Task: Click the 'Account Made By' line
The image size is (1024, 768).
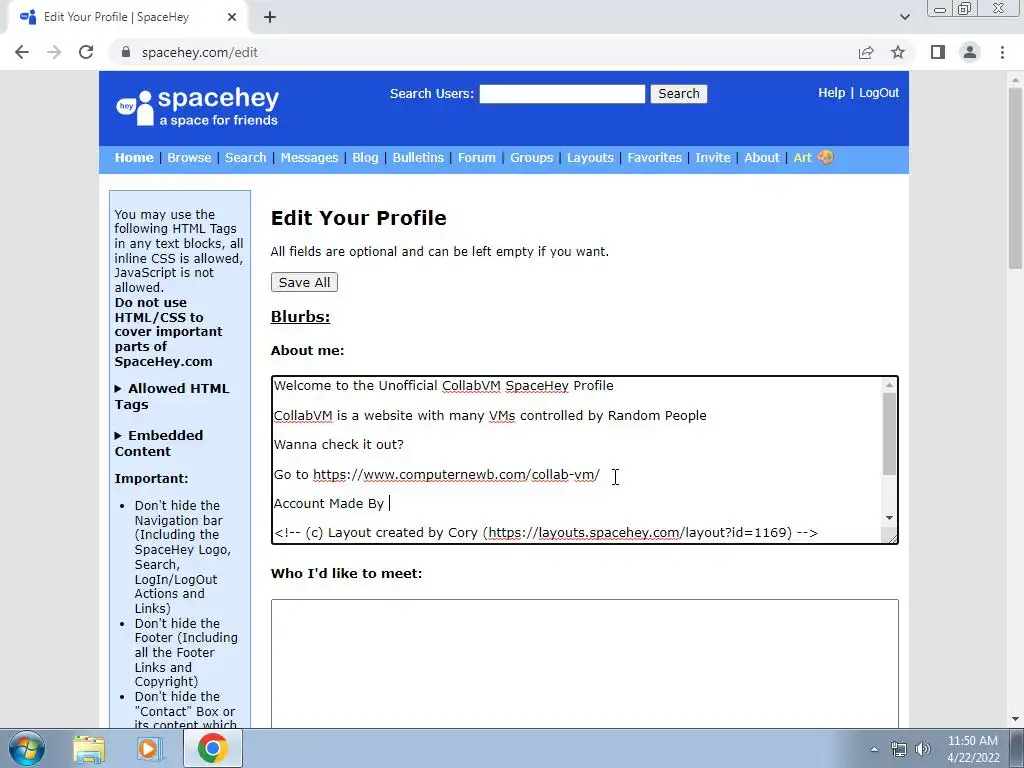Action: pyautogui.click(x=328, y=504)
